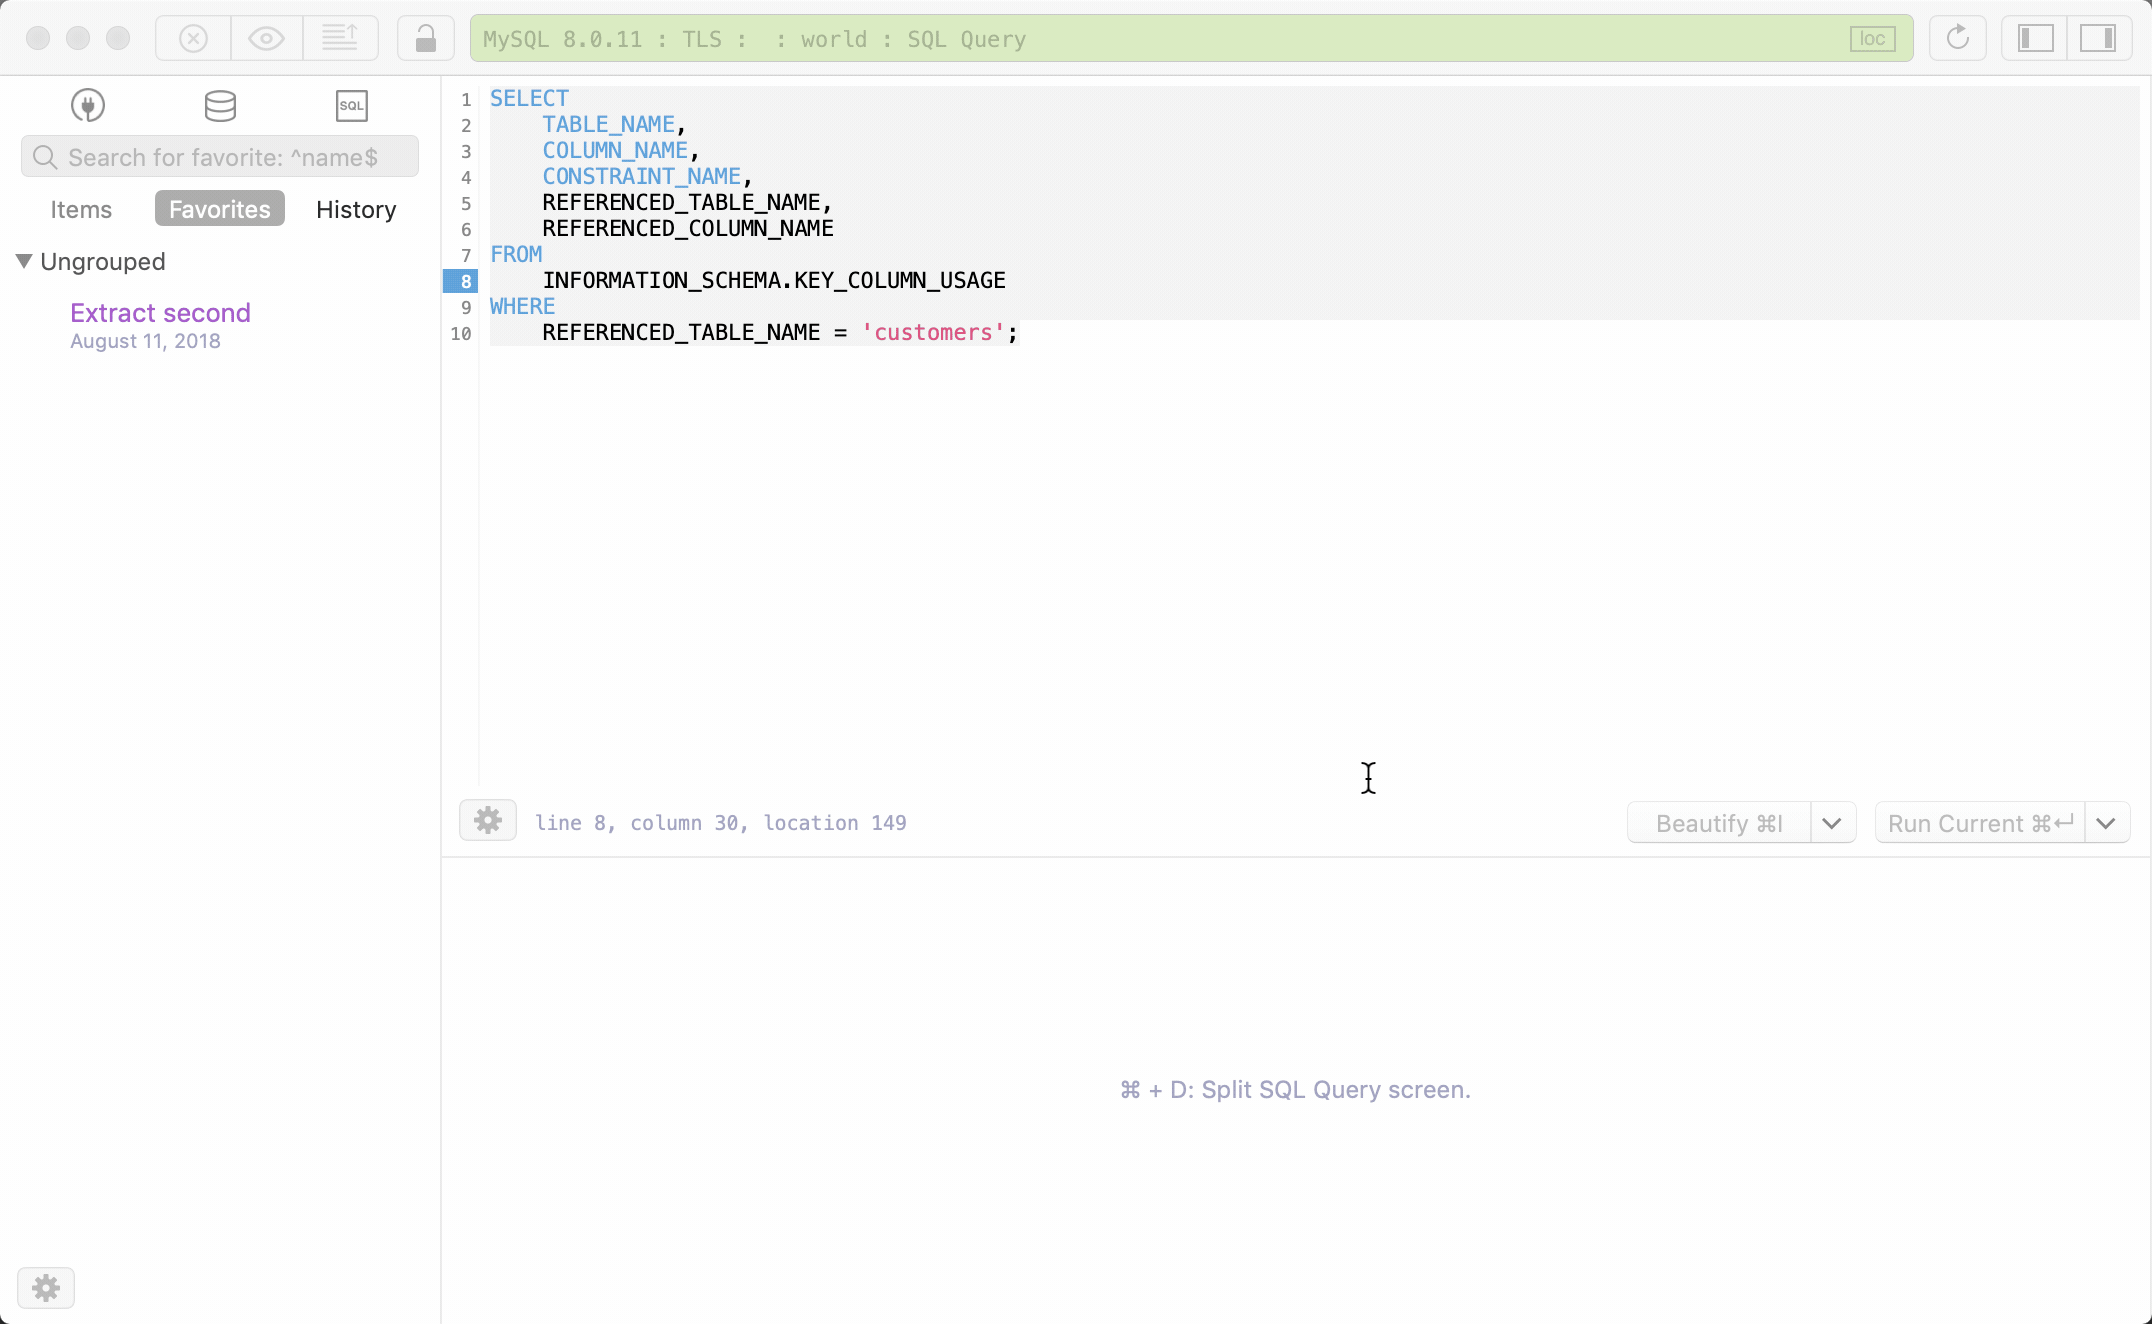Screen dimensions: 2152x1324
Task: Toggle visibility of the left sidebar panel
Action: pos(2032,38)
